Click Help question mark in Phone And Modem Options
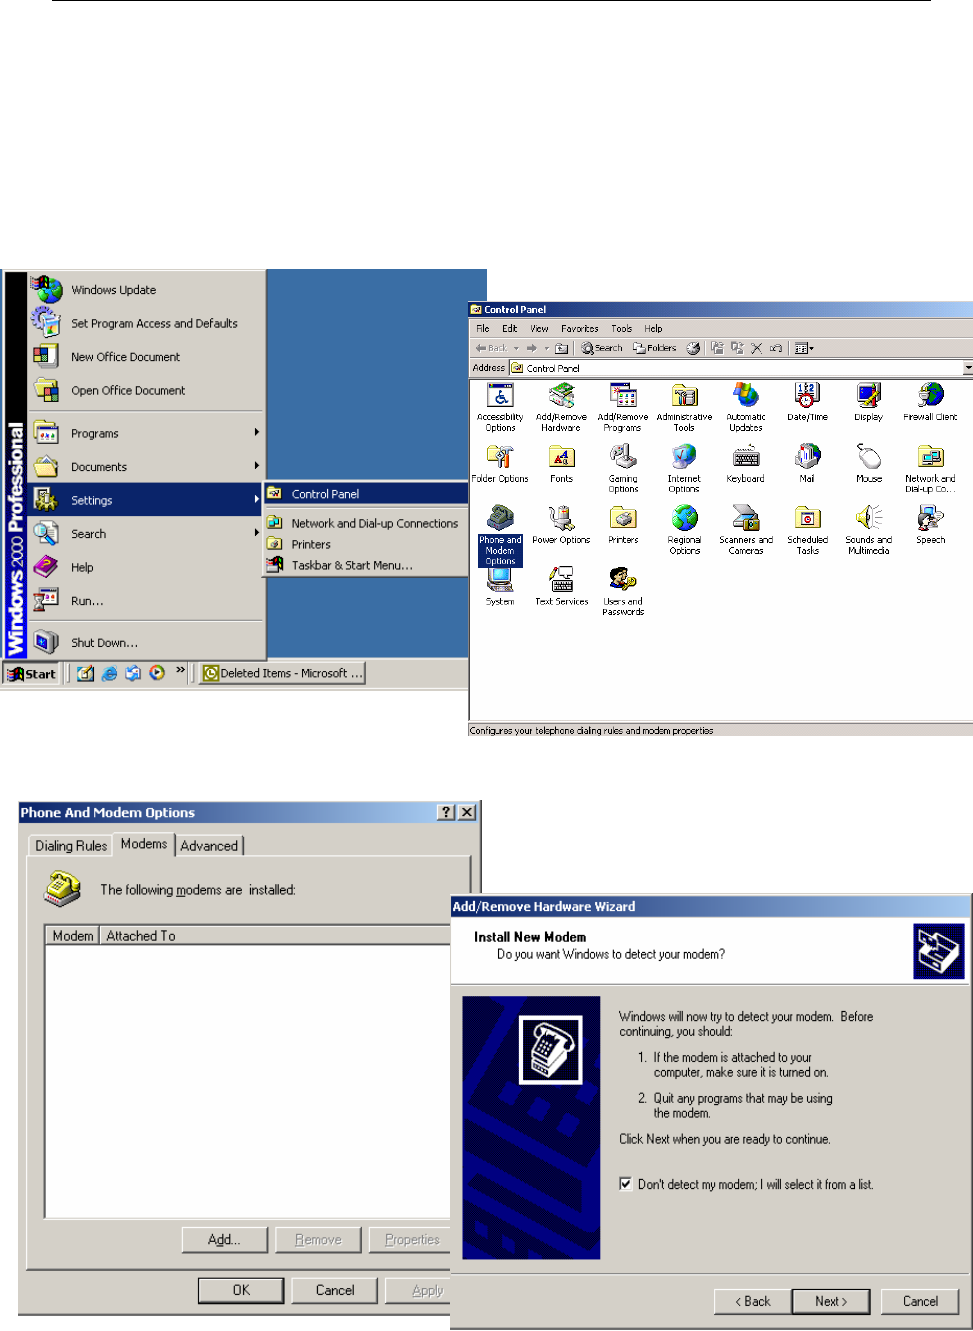The image size is (973, 1331). [446, 813]
